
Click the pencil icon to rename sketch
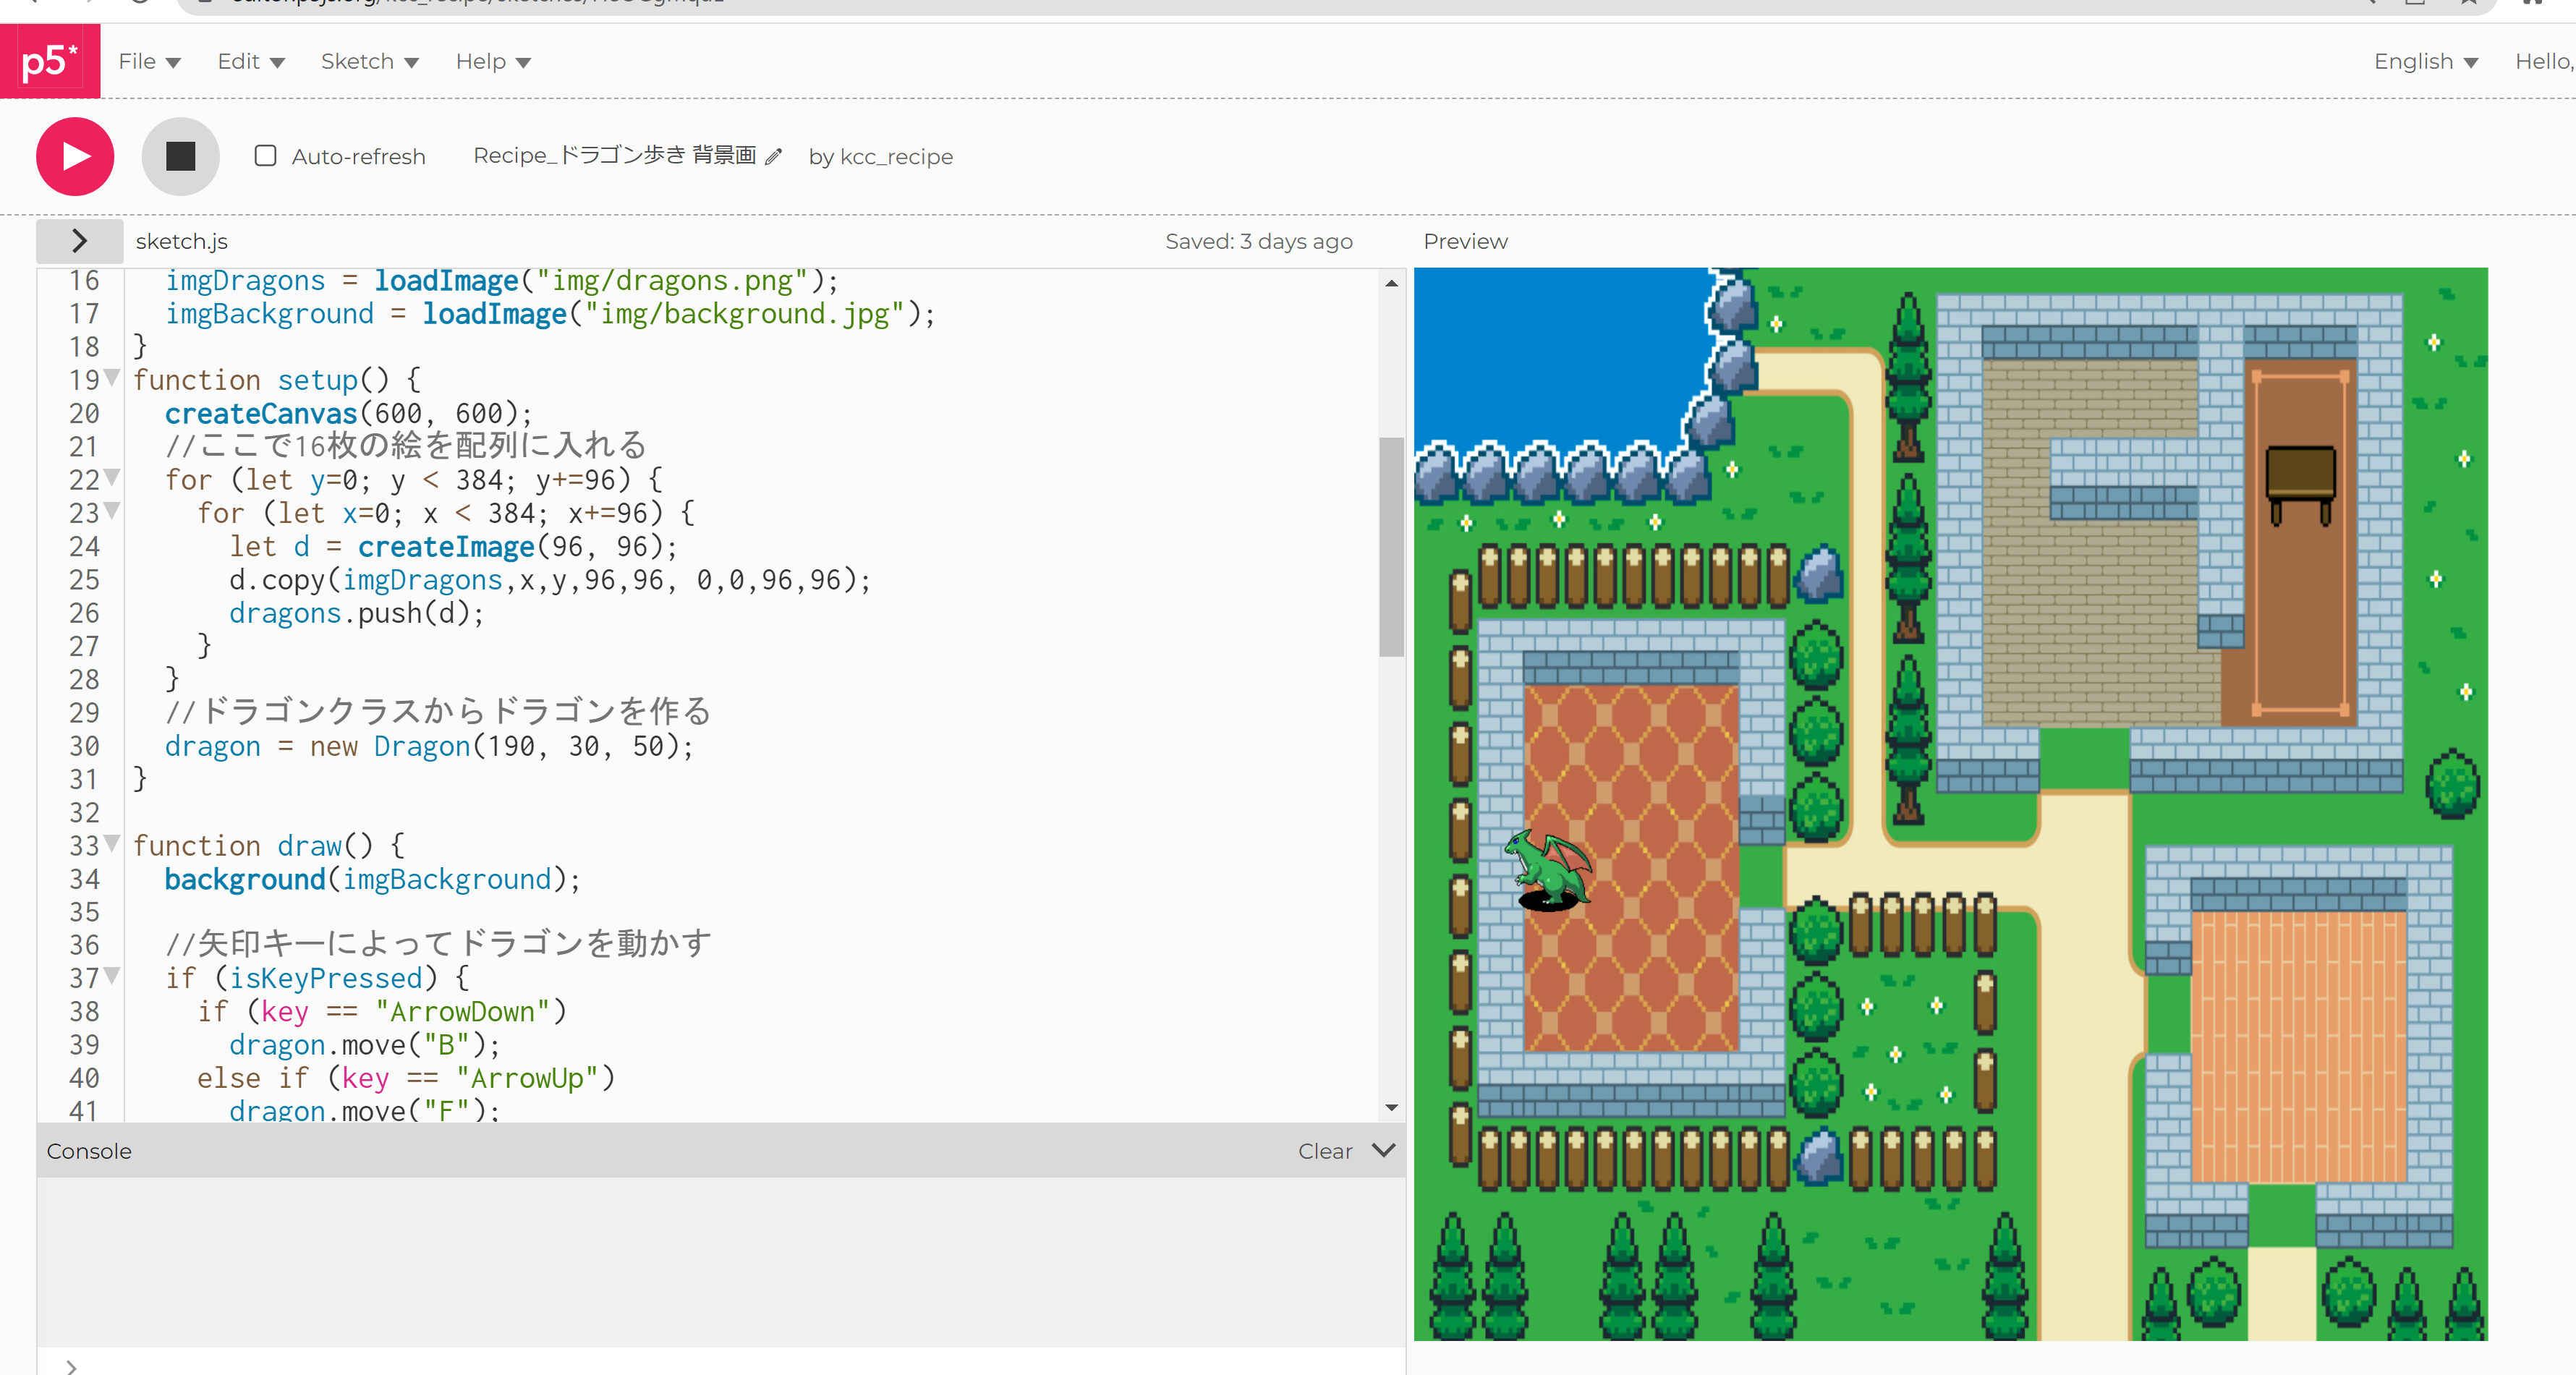[x=773, y=157]
